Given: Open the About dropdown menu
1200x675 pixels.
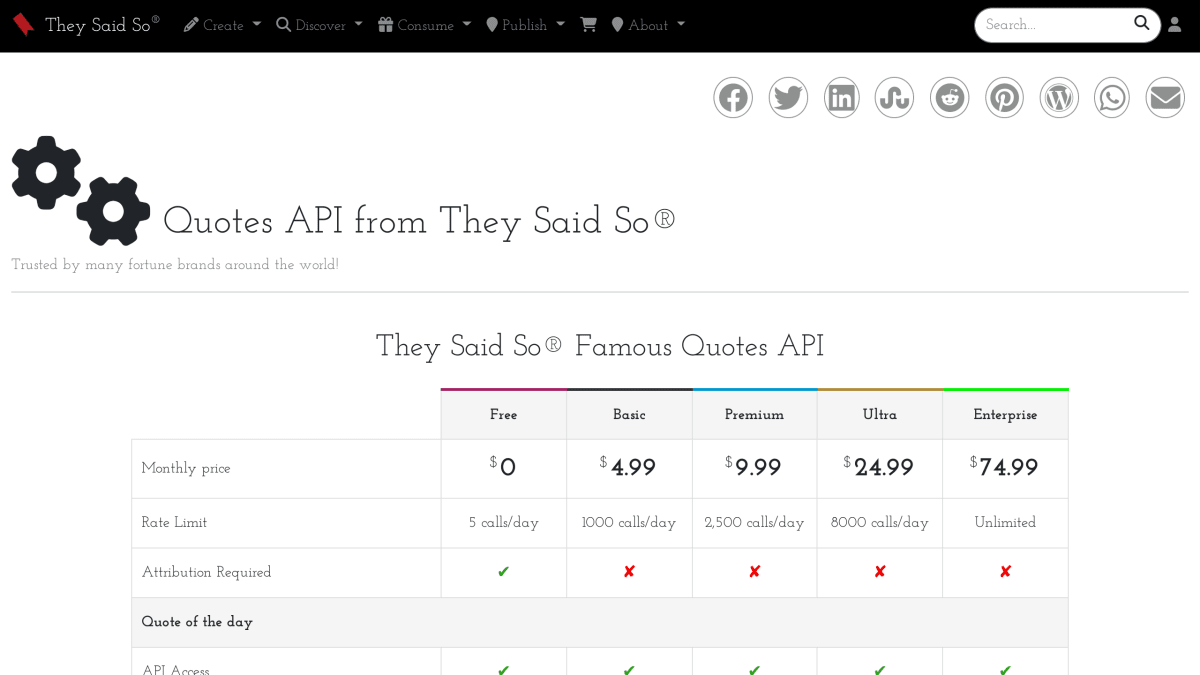Looking at the screenshot, I should [x=648, y=25].
